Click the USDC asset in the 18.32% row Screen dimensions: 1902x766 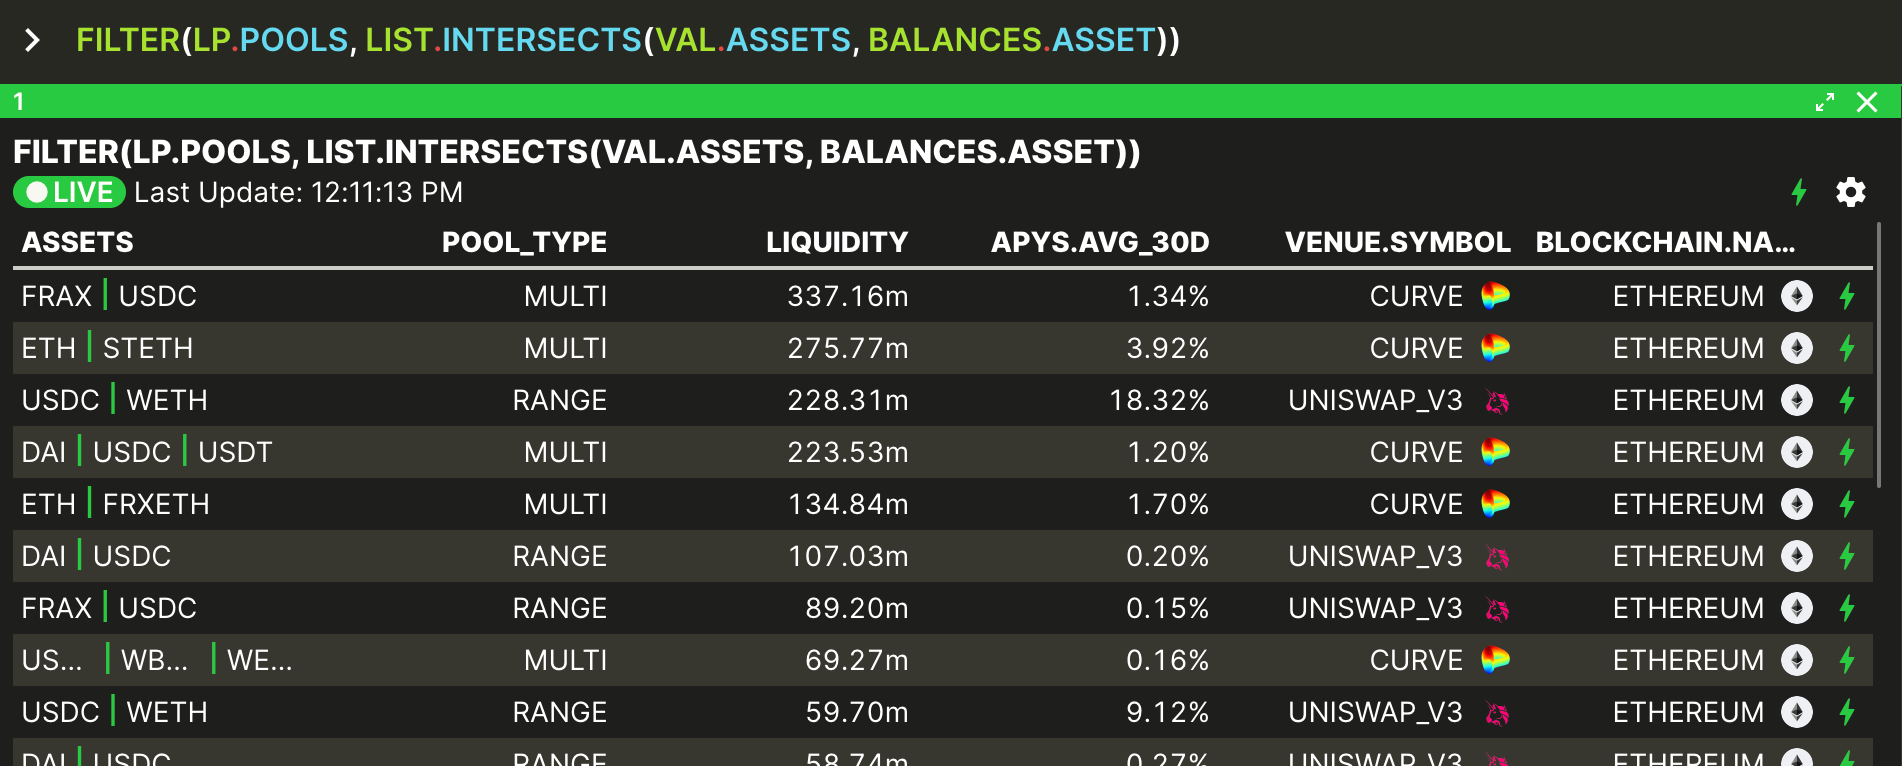(61, 400)
